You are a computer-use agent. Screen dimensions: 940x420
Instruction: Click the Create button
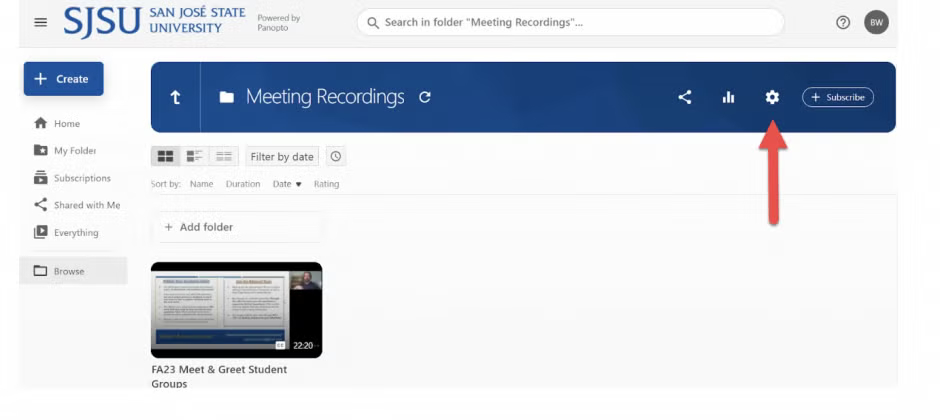[x=63, y=79]
